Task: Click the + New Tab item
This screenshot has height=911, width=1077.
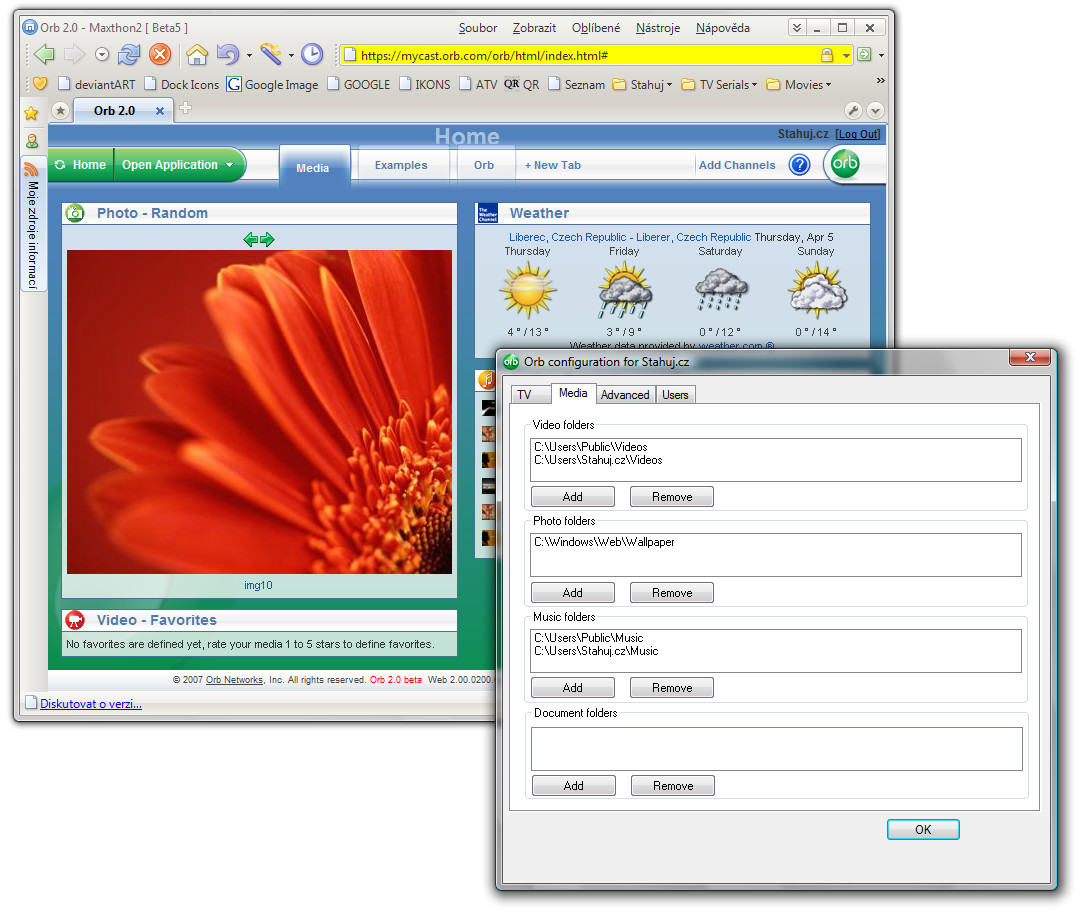Action: 553,165
